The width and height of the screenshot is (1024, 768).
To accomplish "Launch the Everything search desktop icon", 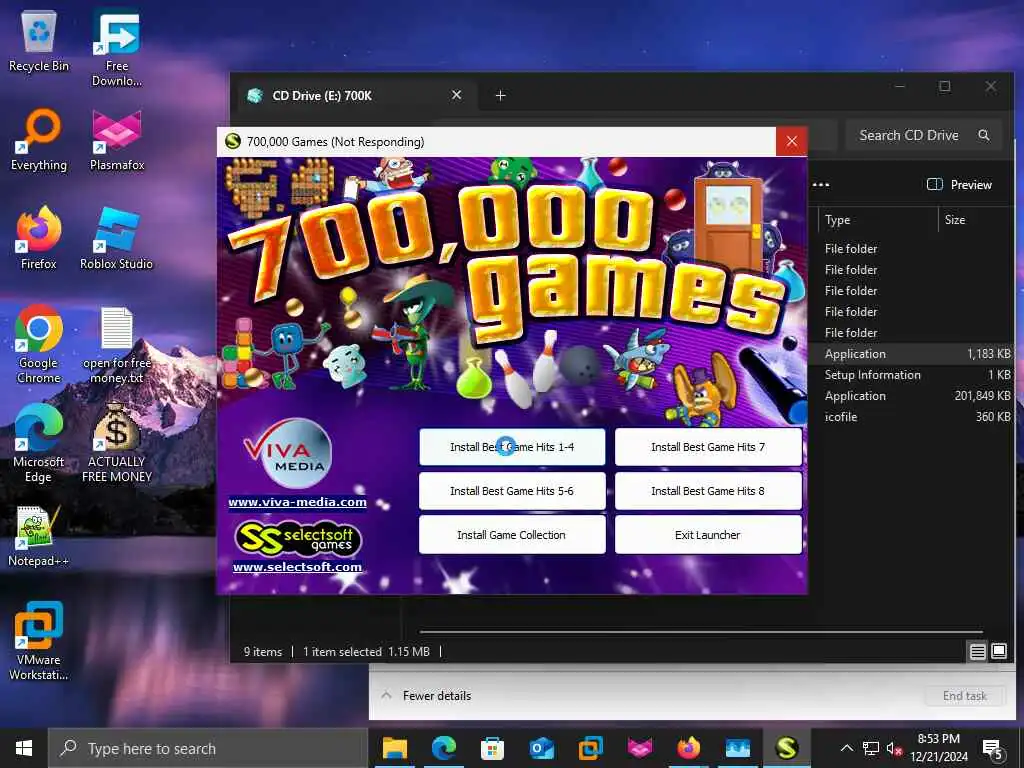I will [39, 140].
